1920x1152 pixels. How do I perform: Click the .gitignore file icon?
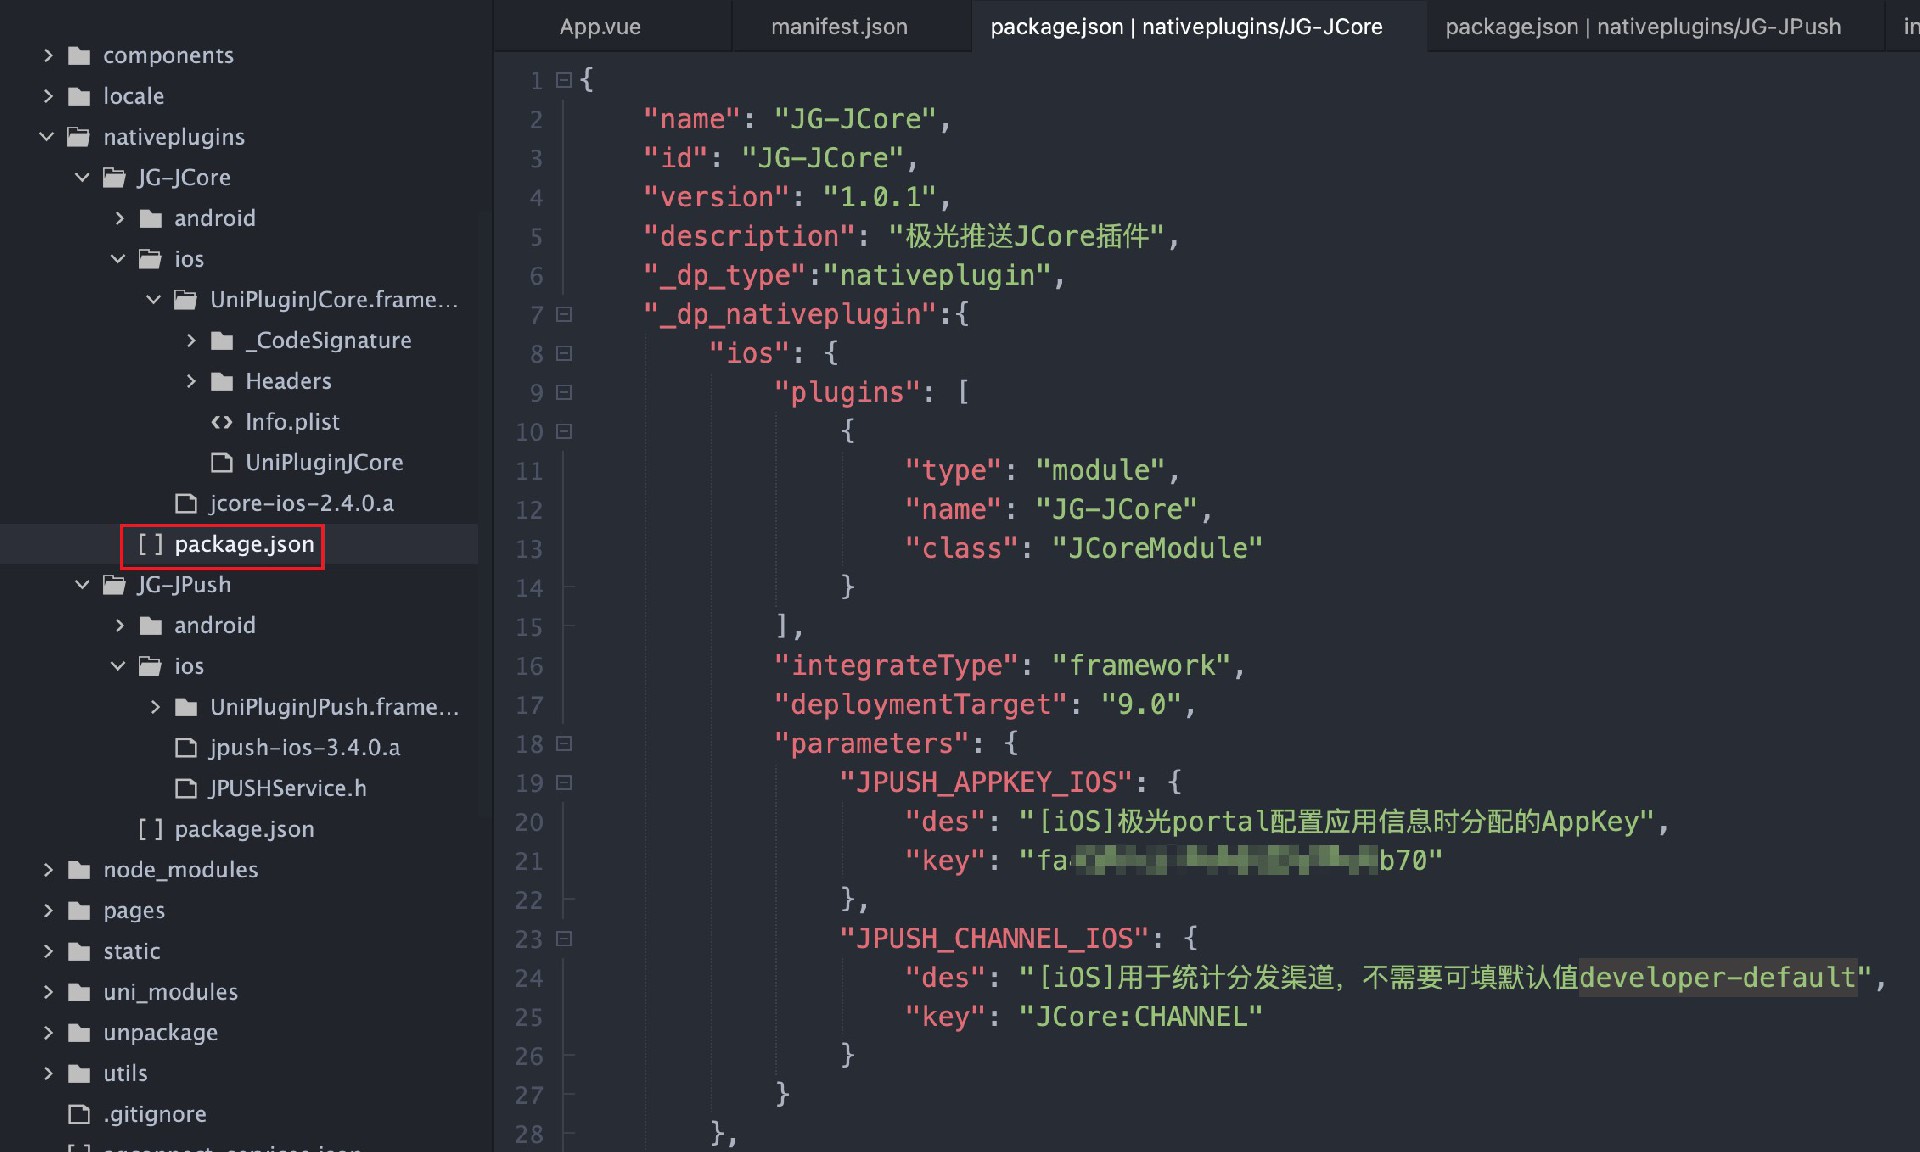tap(79, 1114)
